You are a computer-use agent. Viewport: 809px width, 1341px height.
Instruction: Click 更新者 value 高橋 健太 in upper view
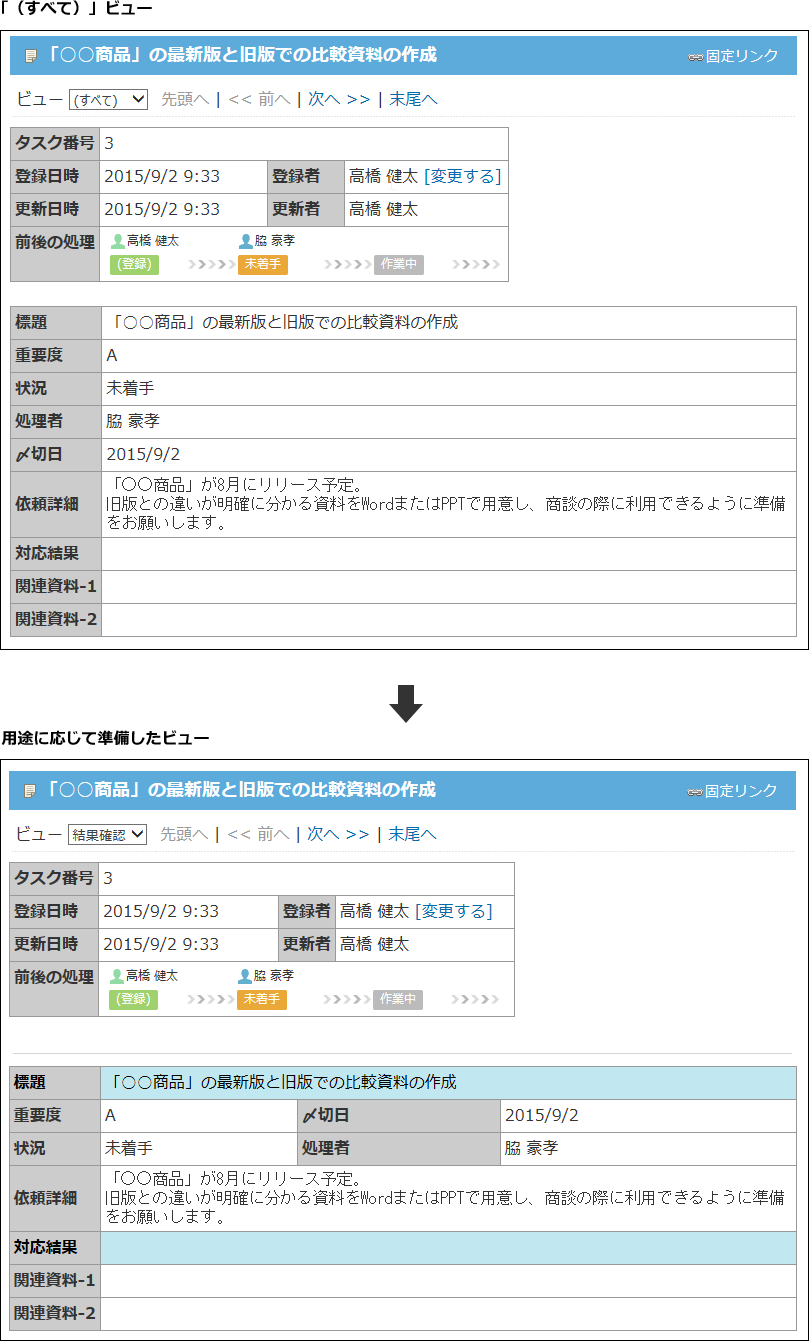pyautogui.click(x=383, y=210)
